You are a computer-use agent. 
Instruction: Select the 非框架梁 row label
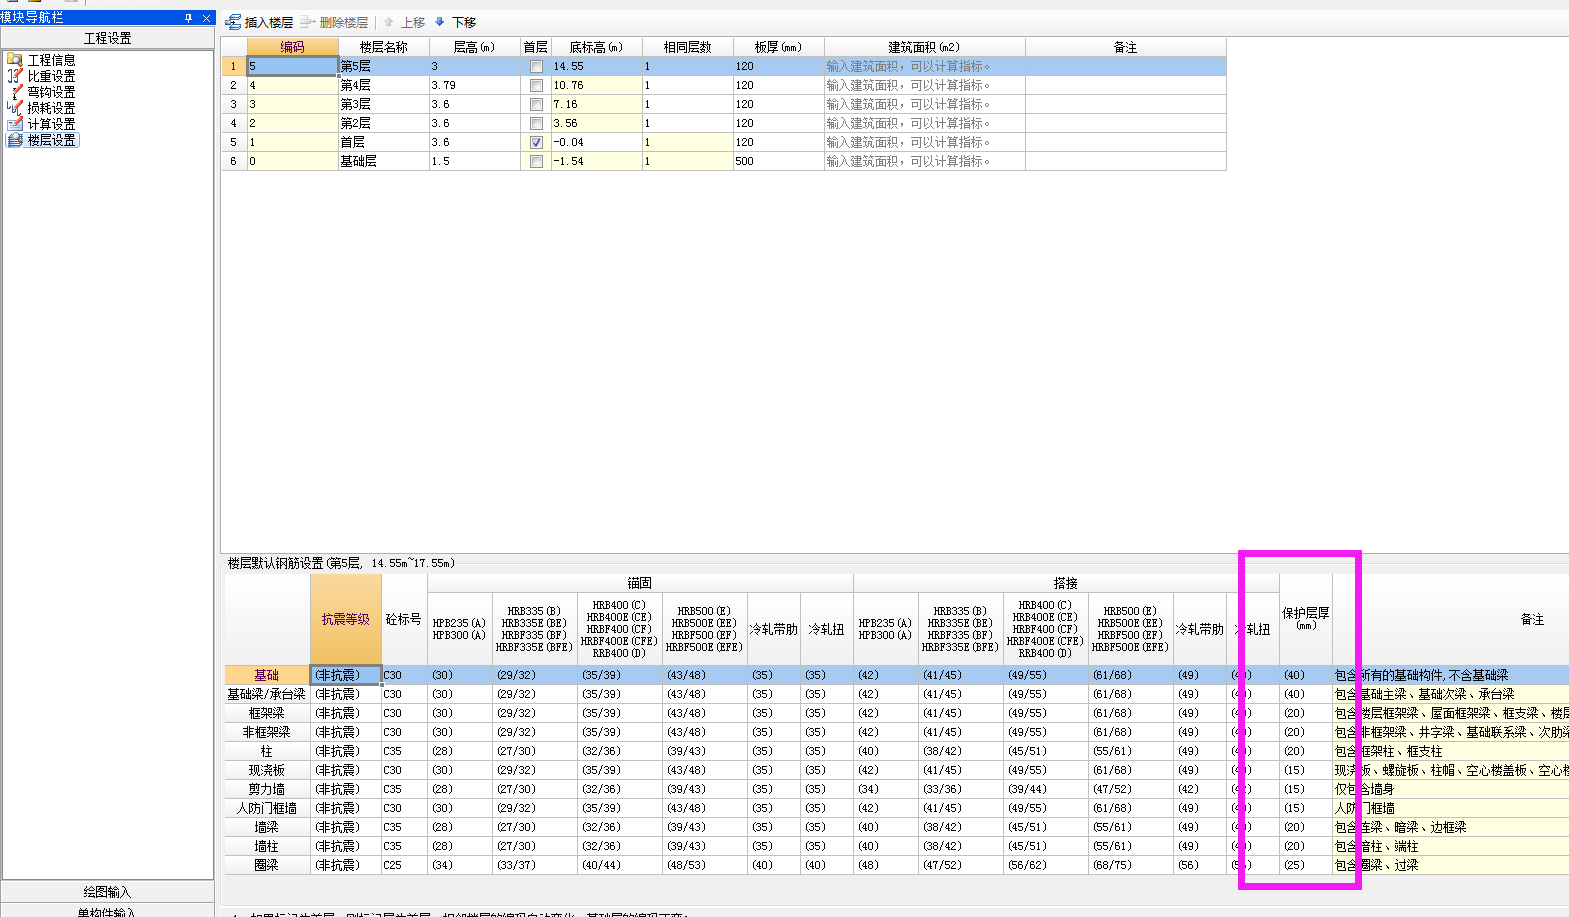[x=267, y=732]
